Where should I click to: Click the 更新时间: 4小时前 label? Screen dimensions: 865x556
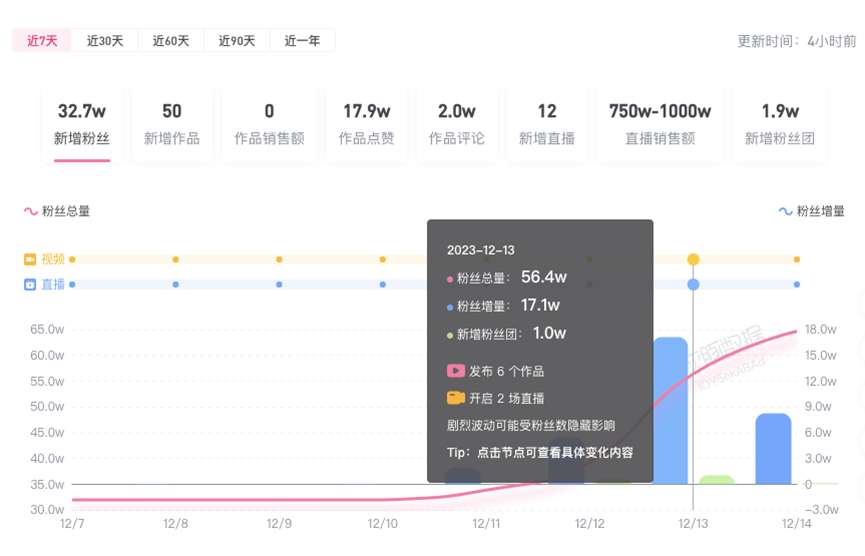click(x=797, y=41)
